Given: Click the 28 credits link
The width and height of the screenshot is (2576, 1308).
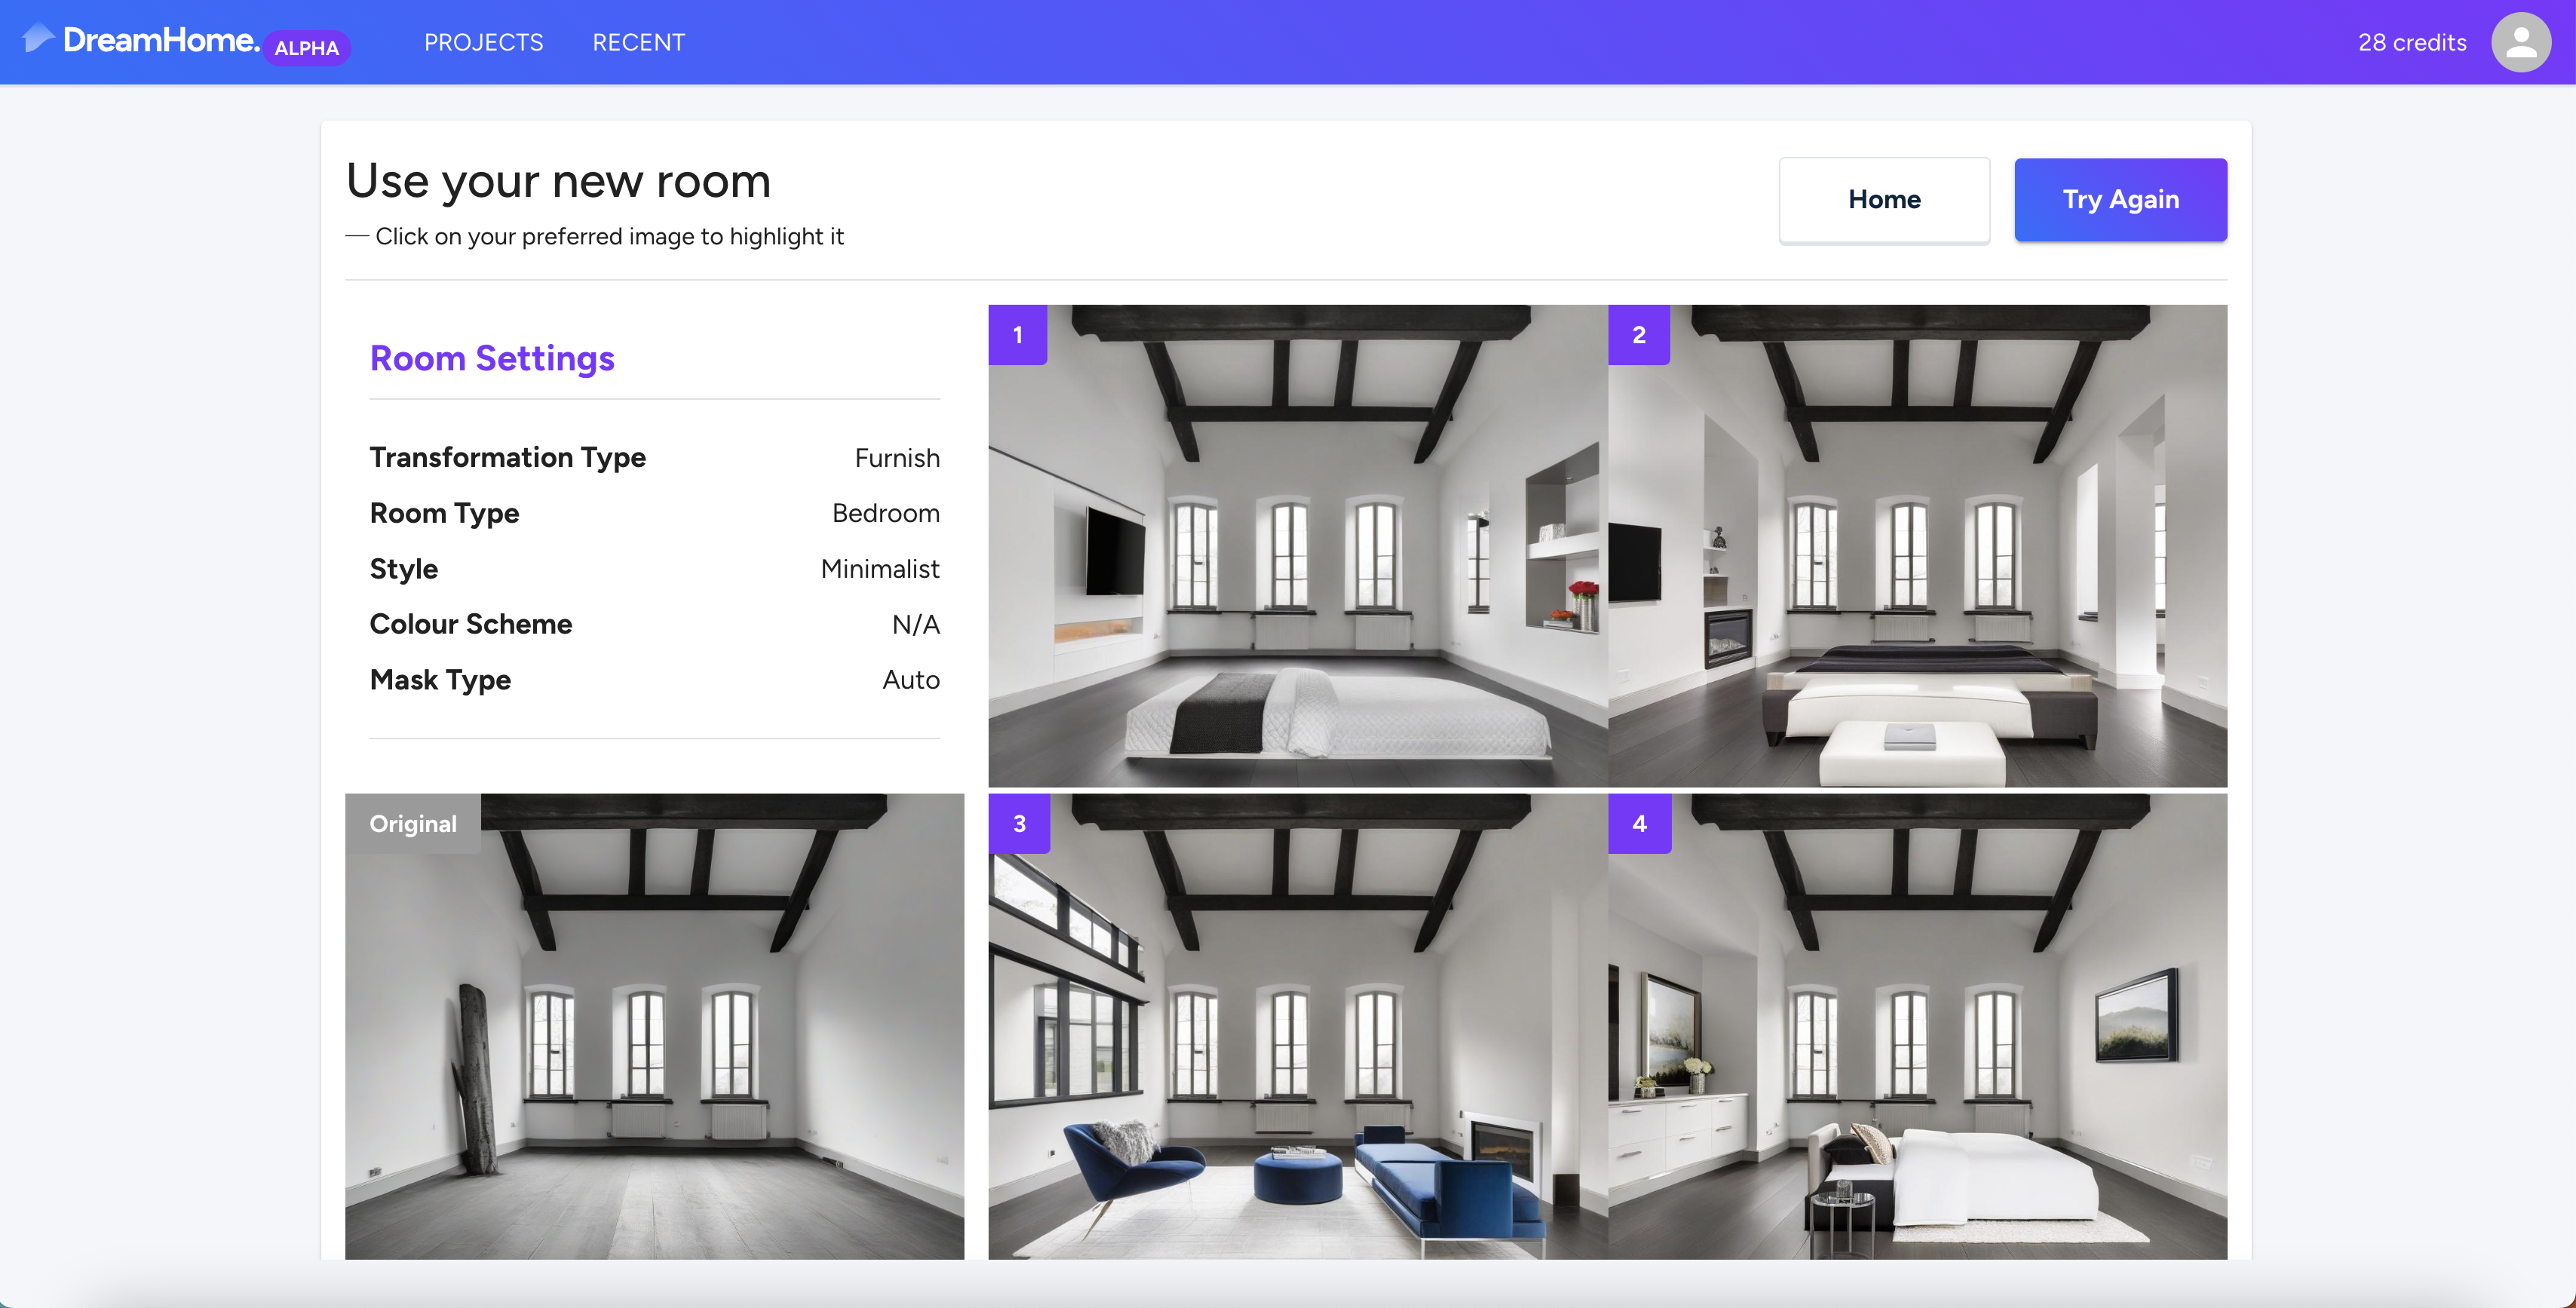Looking at the screenshot, I should point(2411,42).
